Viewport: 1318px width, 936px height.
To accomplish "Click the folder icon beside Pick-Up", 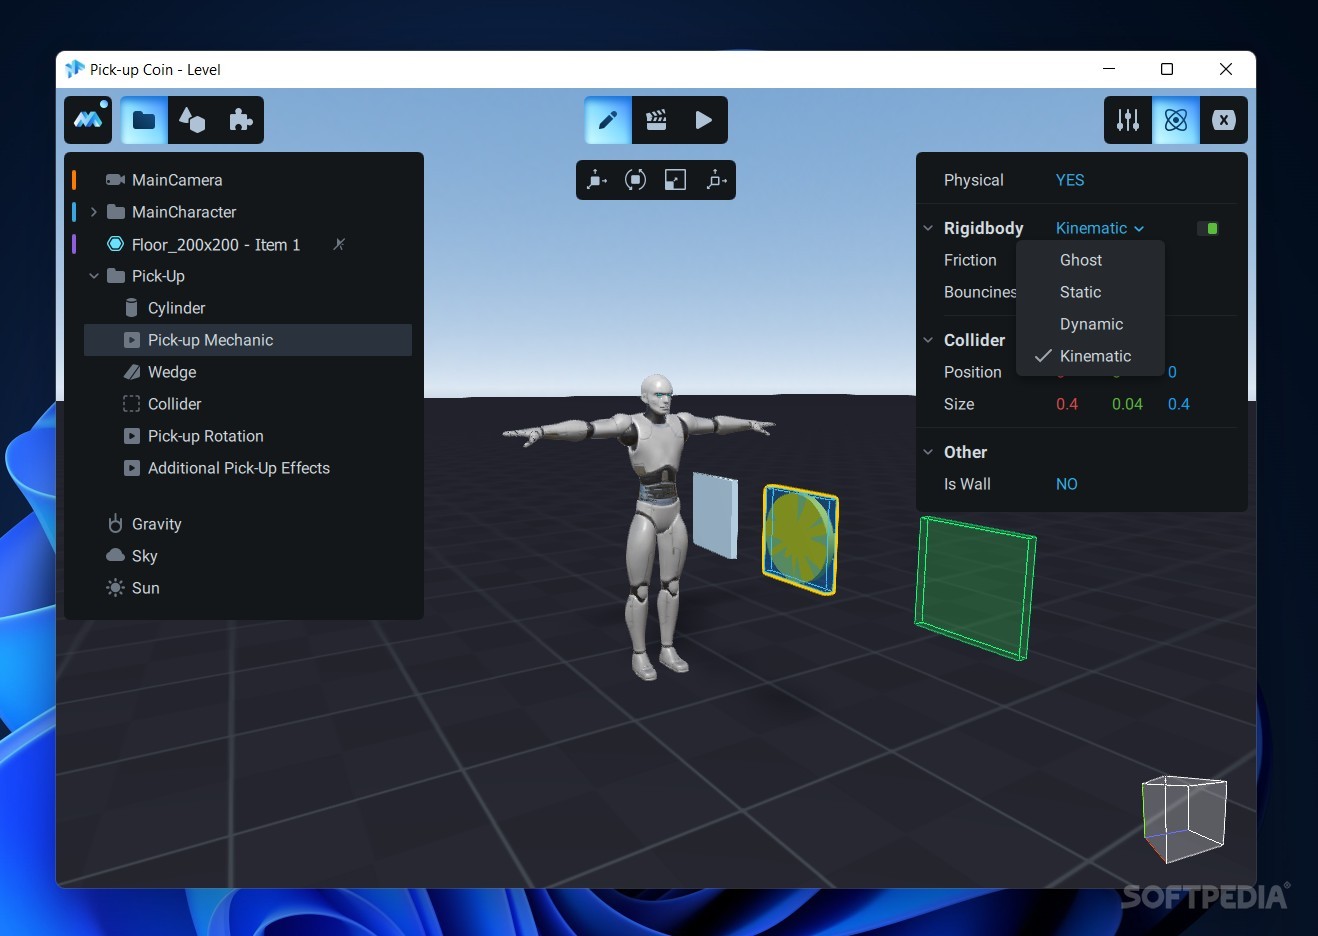I will tap(116, 276).
